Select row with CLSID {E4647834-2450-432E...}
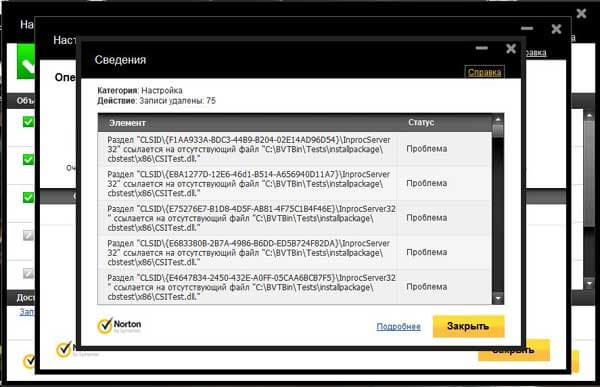Image resolution: width=600 pixels, height=387 pixels. click(x=295, y=287)
